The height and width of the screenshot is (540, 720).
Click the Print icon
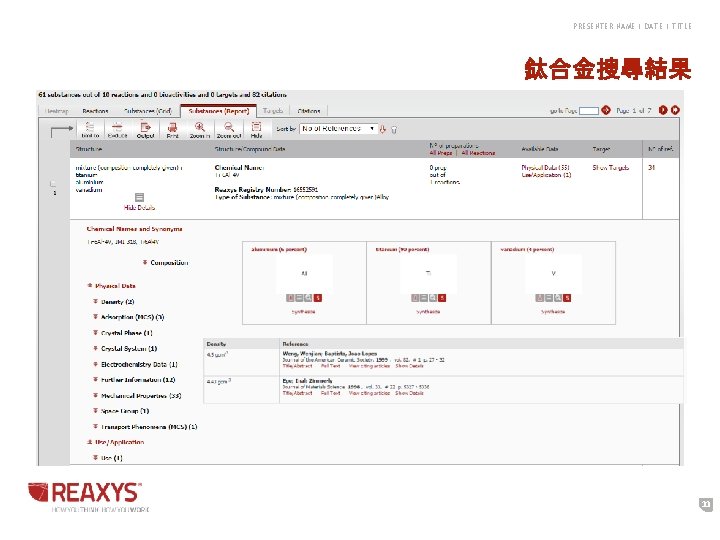click(x=173, y=129)
